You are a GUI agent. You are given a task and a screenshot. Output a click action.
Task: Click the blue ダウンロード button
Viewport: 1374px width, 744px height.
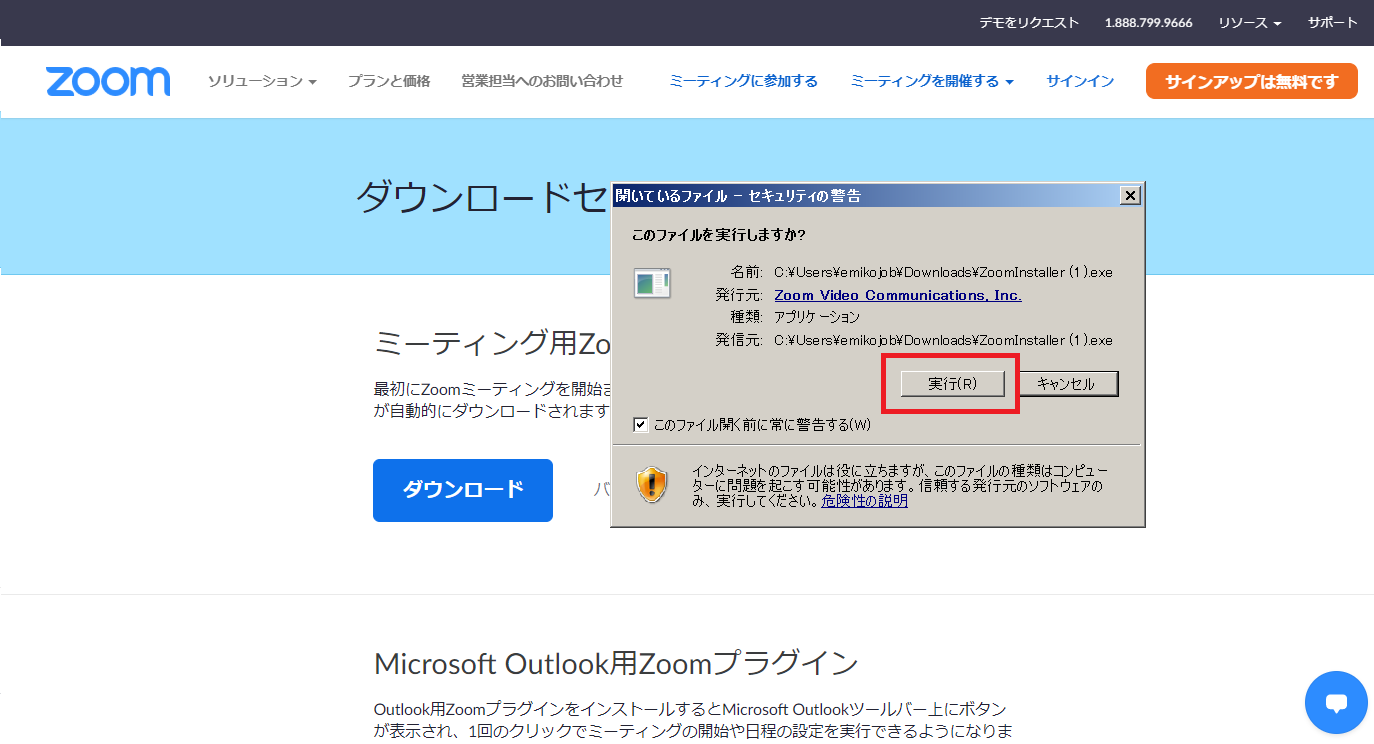coord(463,490)
